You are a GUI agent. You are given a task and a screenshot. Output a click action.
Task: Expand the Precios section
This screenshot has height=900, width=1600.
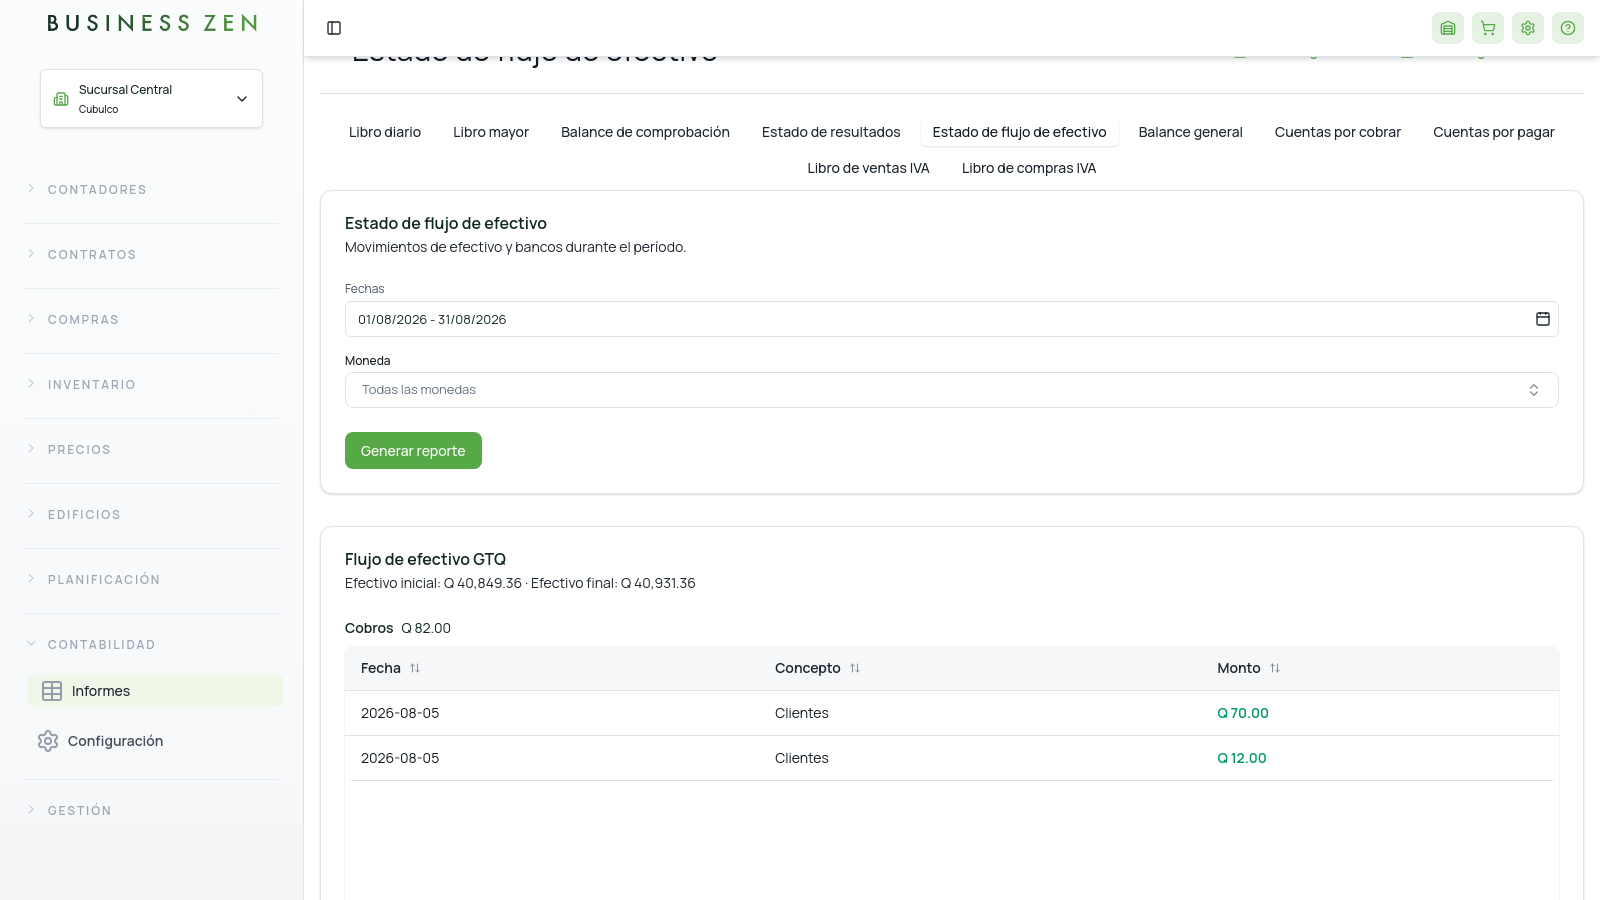151,449
